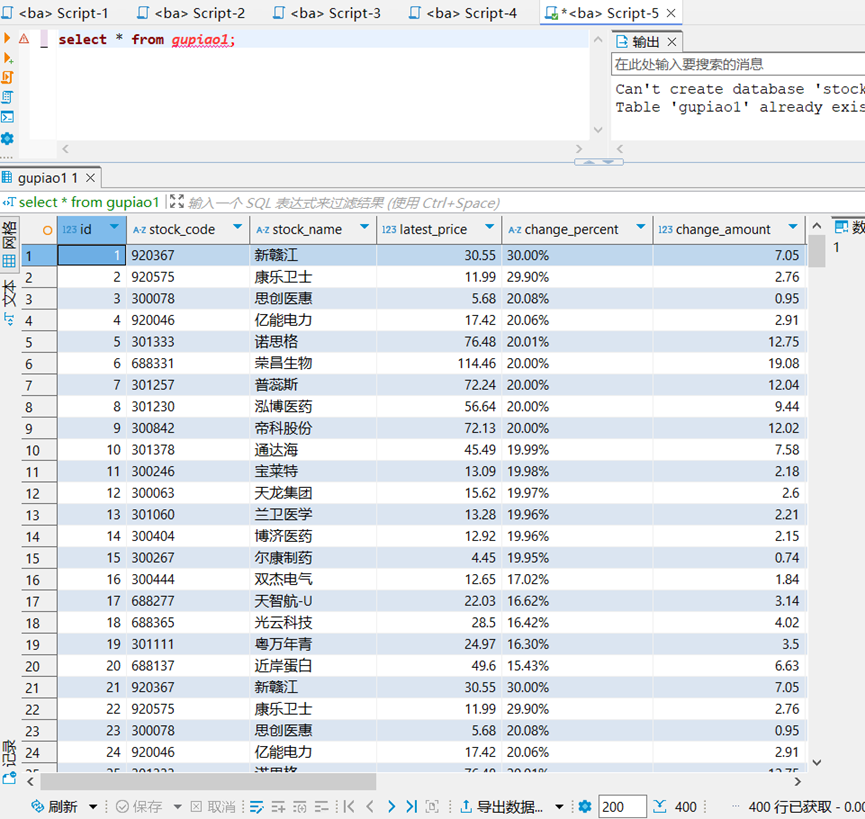Click the maximize/restore panel handle under editor
Screen dimensions: 865x819
pyautogui.click(x=599, y=162)
